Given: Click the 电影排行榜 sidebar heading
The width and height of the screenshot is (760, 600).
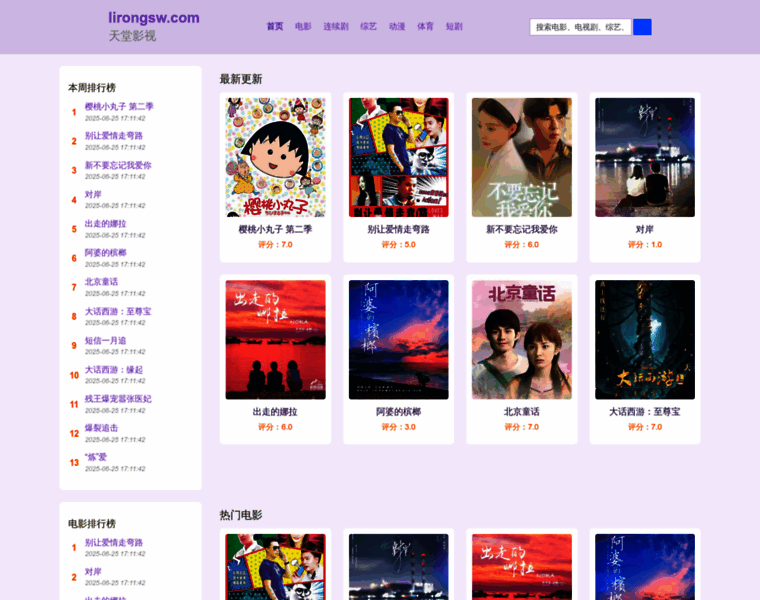Looking at the screenshot, I should 92,524.
